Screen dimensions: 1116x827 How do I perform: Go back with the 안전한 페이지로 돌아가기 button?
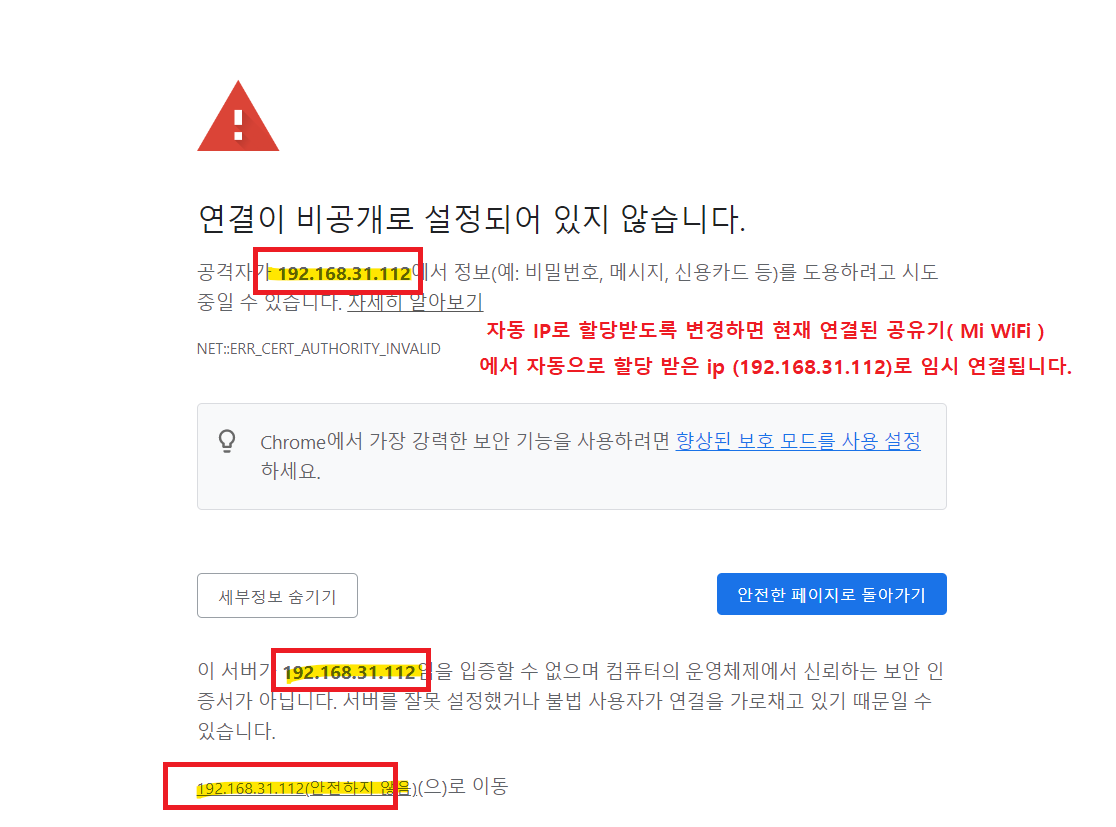(831, 594)
